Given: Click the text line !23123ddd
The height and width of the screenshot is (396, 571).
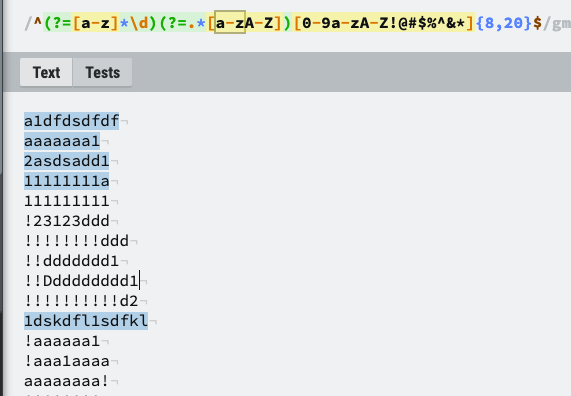Looking at the screenshot, I should pos(67,221).
